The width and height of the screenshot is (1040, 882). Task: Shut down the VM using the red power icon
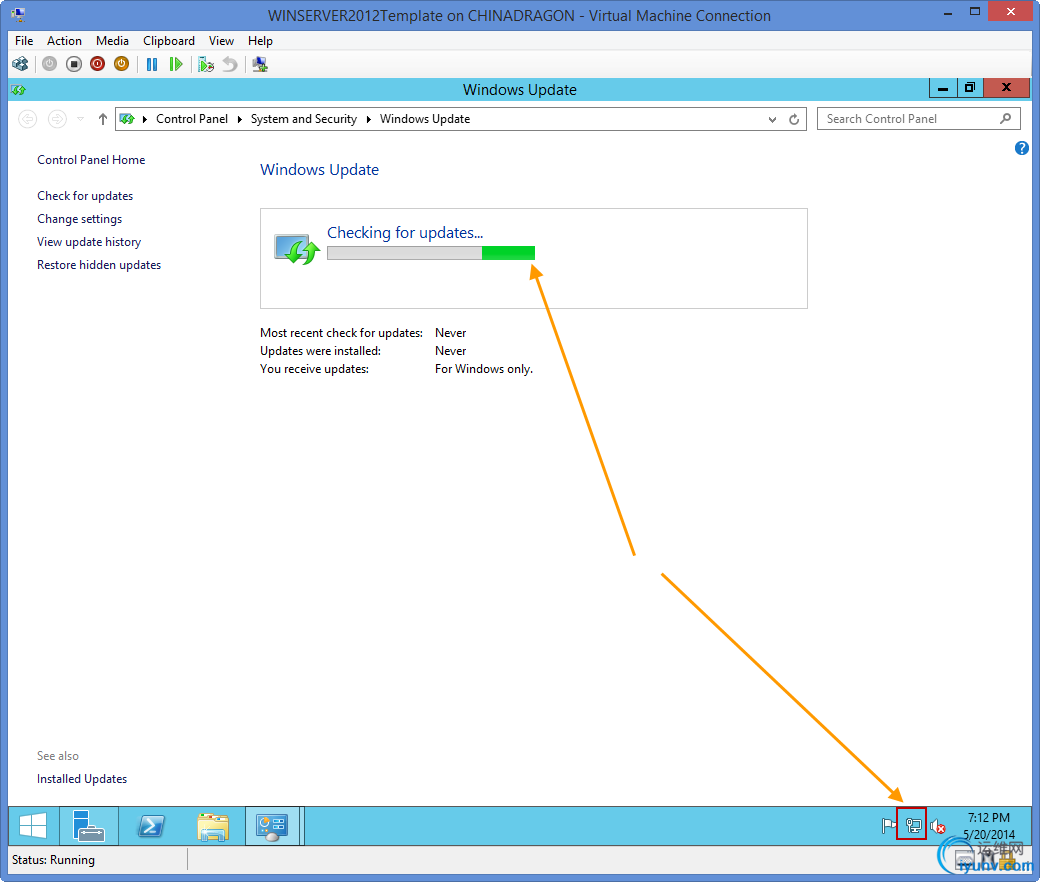tap(98, 64)
